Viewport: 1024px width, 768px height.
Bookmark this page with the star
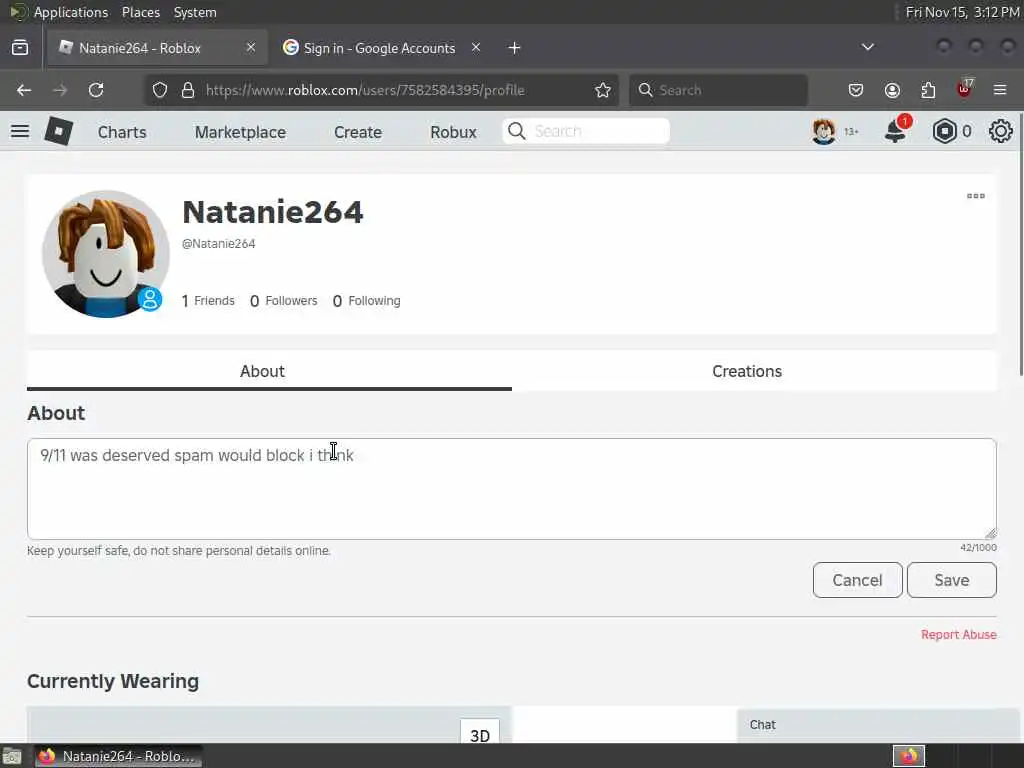click(x=603, y=90)
